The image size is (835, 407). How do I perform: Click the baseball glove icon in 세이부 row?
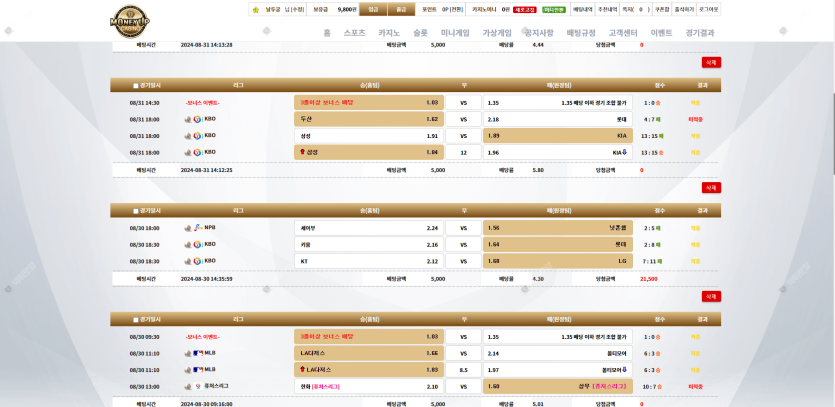187,228
